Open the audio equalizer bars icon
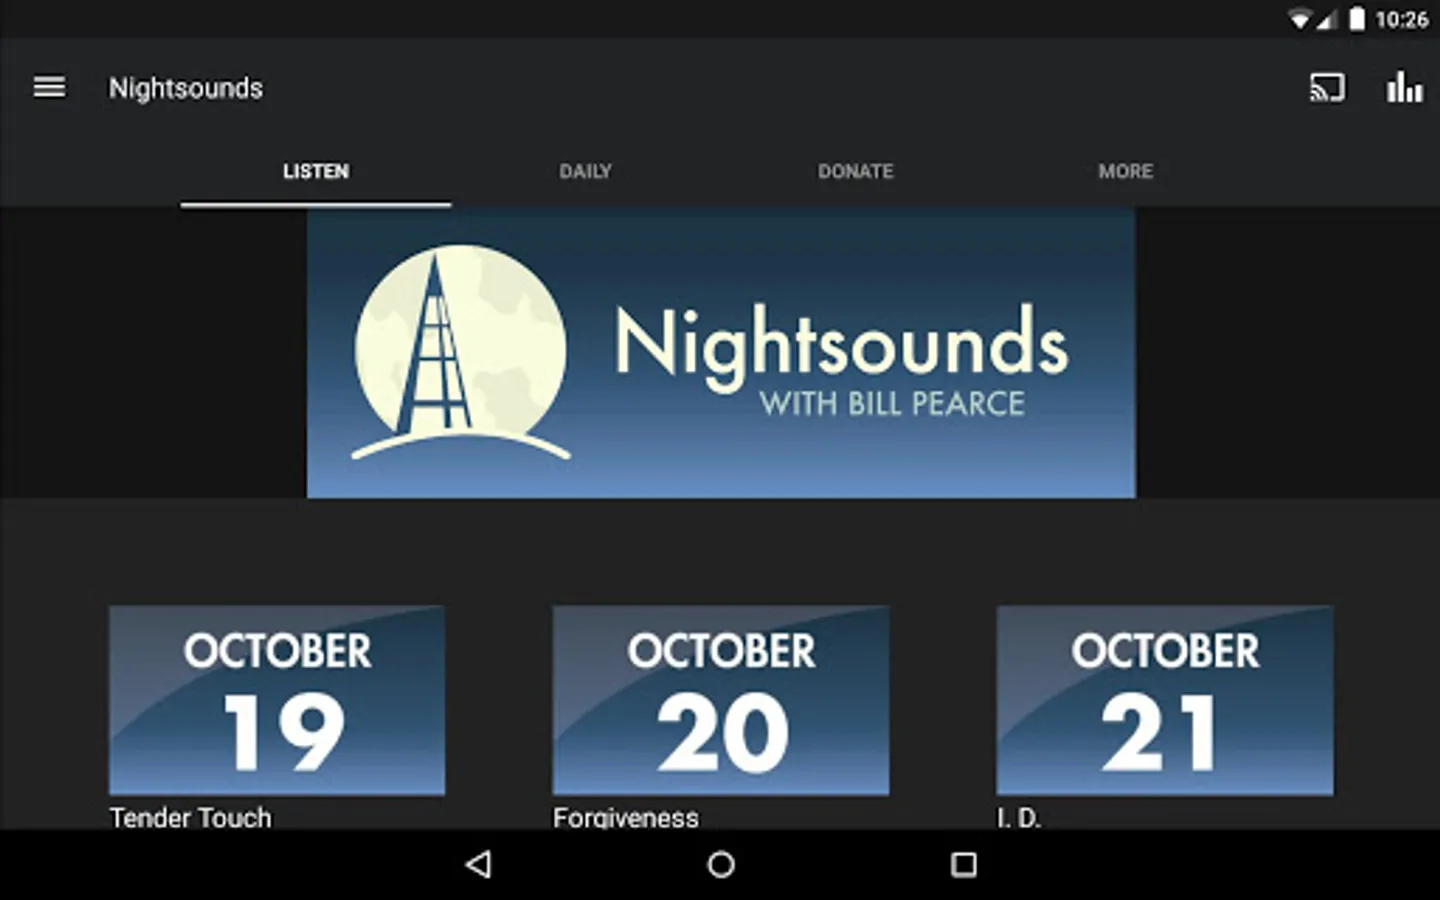The image size is (1440, 900). tap(1404, 88)
